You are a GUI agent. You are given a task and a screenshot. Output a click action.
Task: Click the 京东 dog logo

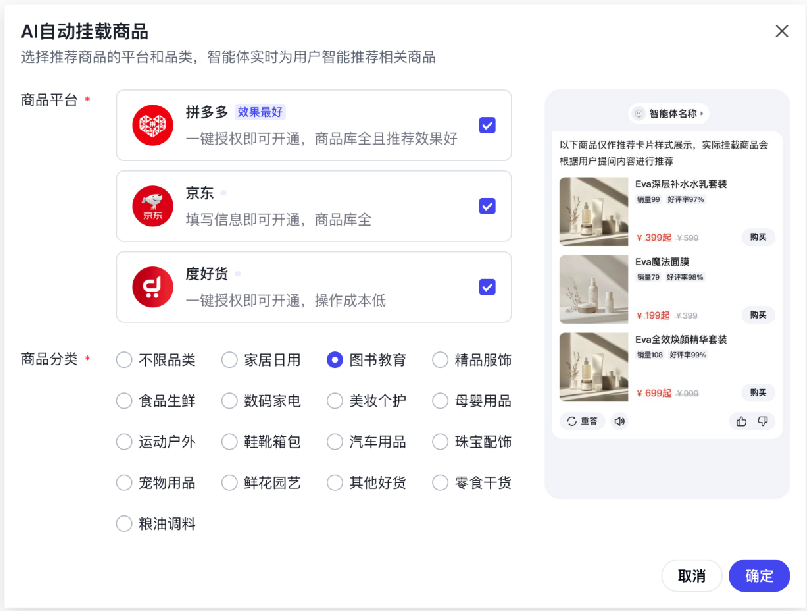point(152,206)
